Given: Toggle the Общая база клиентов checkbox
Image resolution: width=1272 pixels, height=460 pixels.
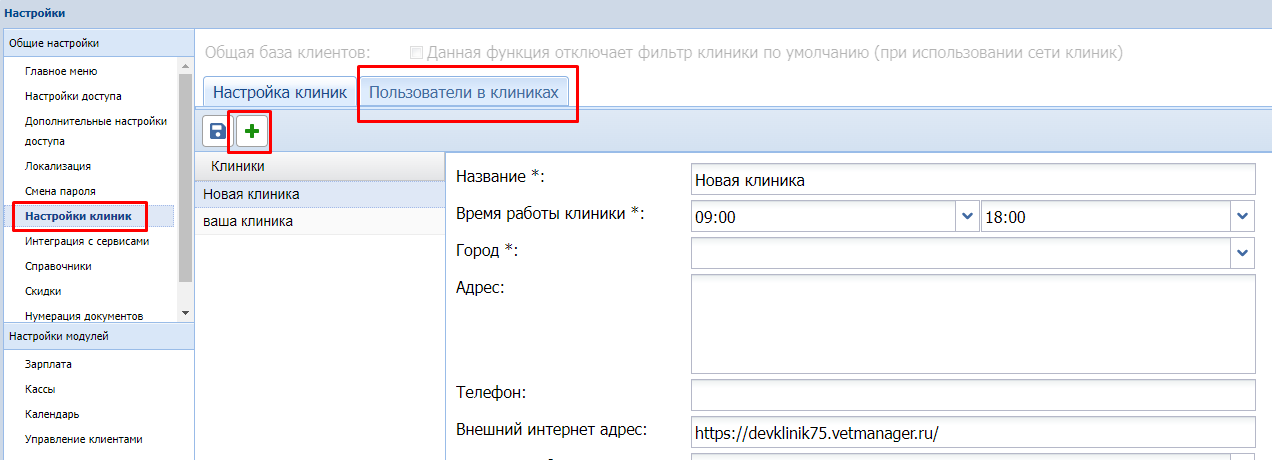Looking at the screenshot, I should pos(416,52).
